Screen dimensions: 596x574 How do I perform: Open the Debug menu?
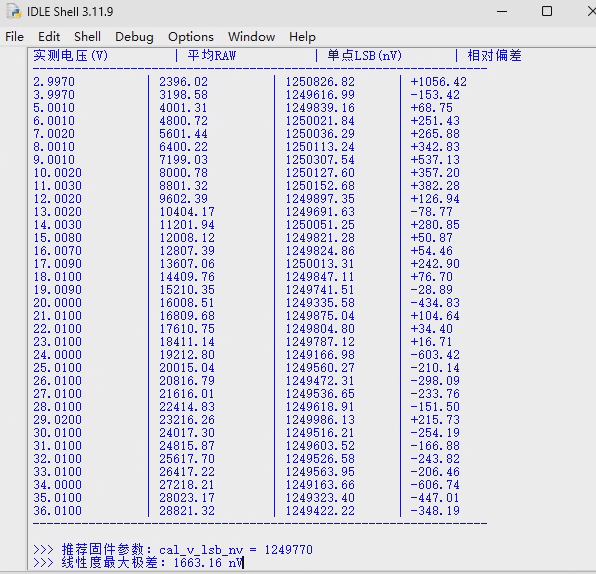pyautogui.click(x=134, y=37)
